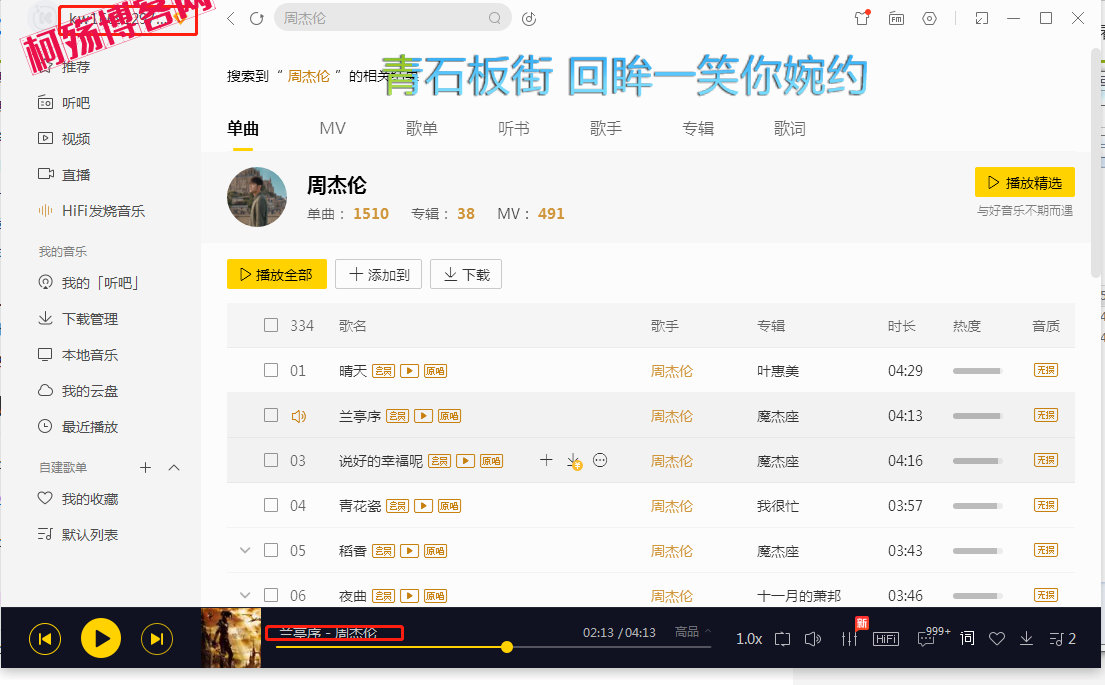Switch to the 歌手 tab
The image size is (1105, 685).
(x=606, y=128)
